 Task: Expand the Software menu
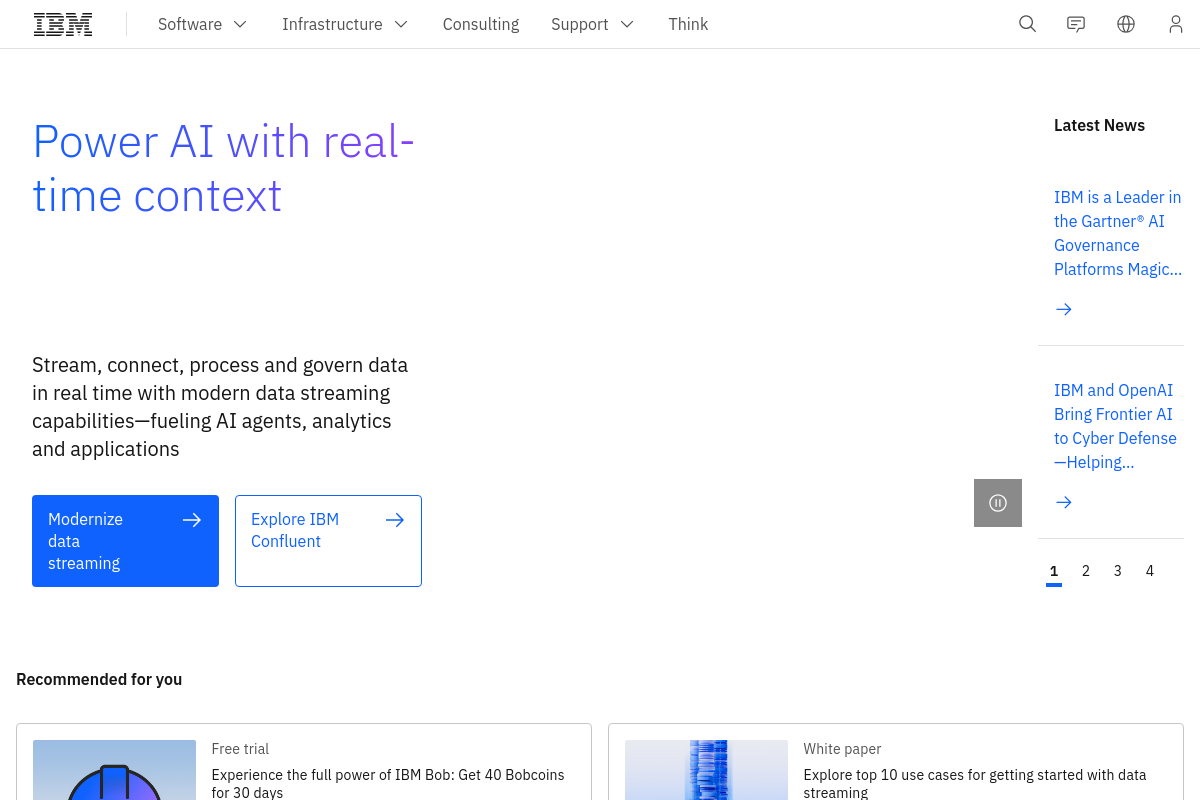203,24
